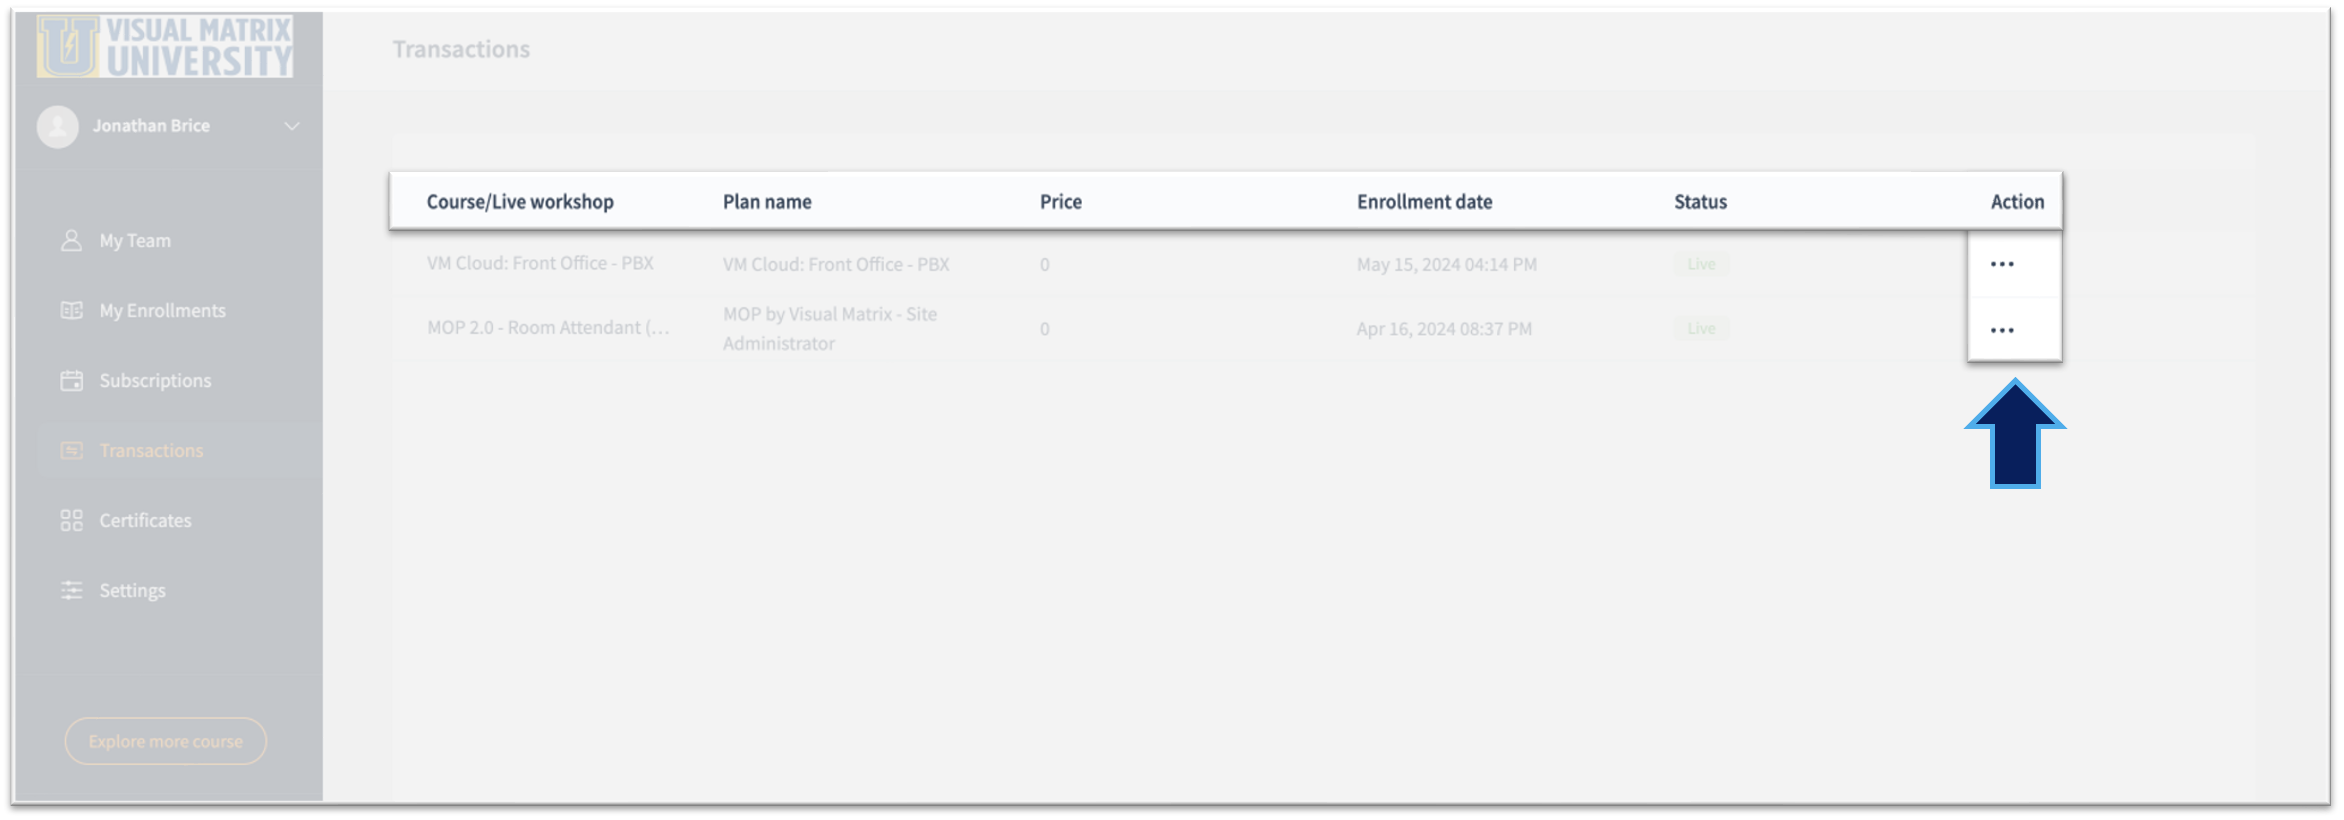Expand the Jonathan Brice user dropdown chevron
Screen dimensions: 2344x820
point(292,127)
